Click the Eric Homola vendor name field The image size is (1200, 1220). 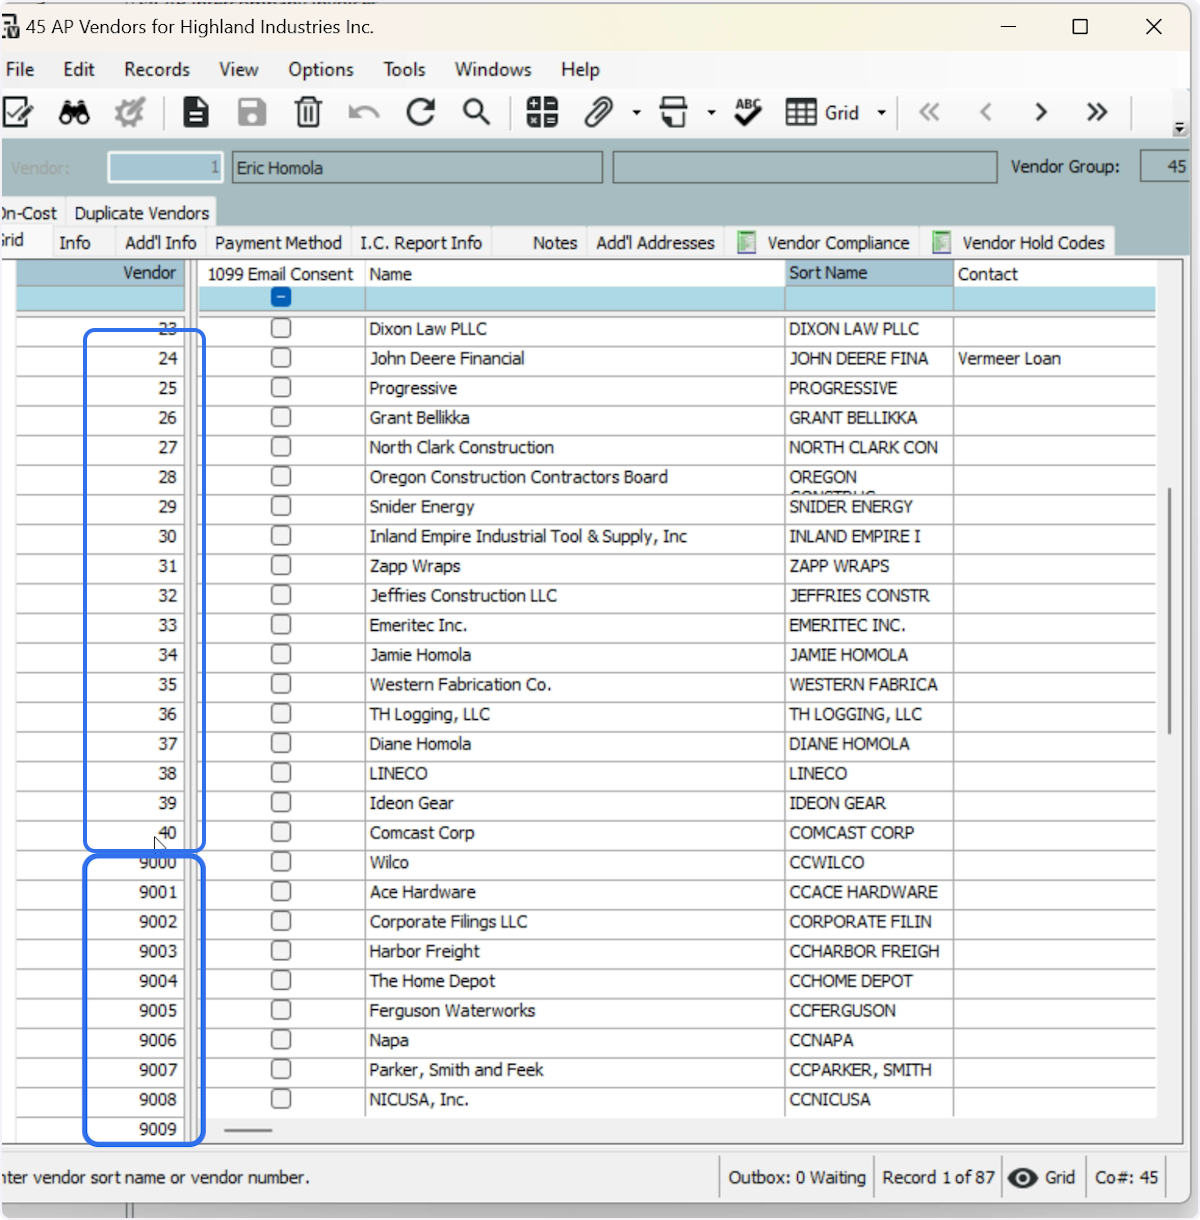417,167
